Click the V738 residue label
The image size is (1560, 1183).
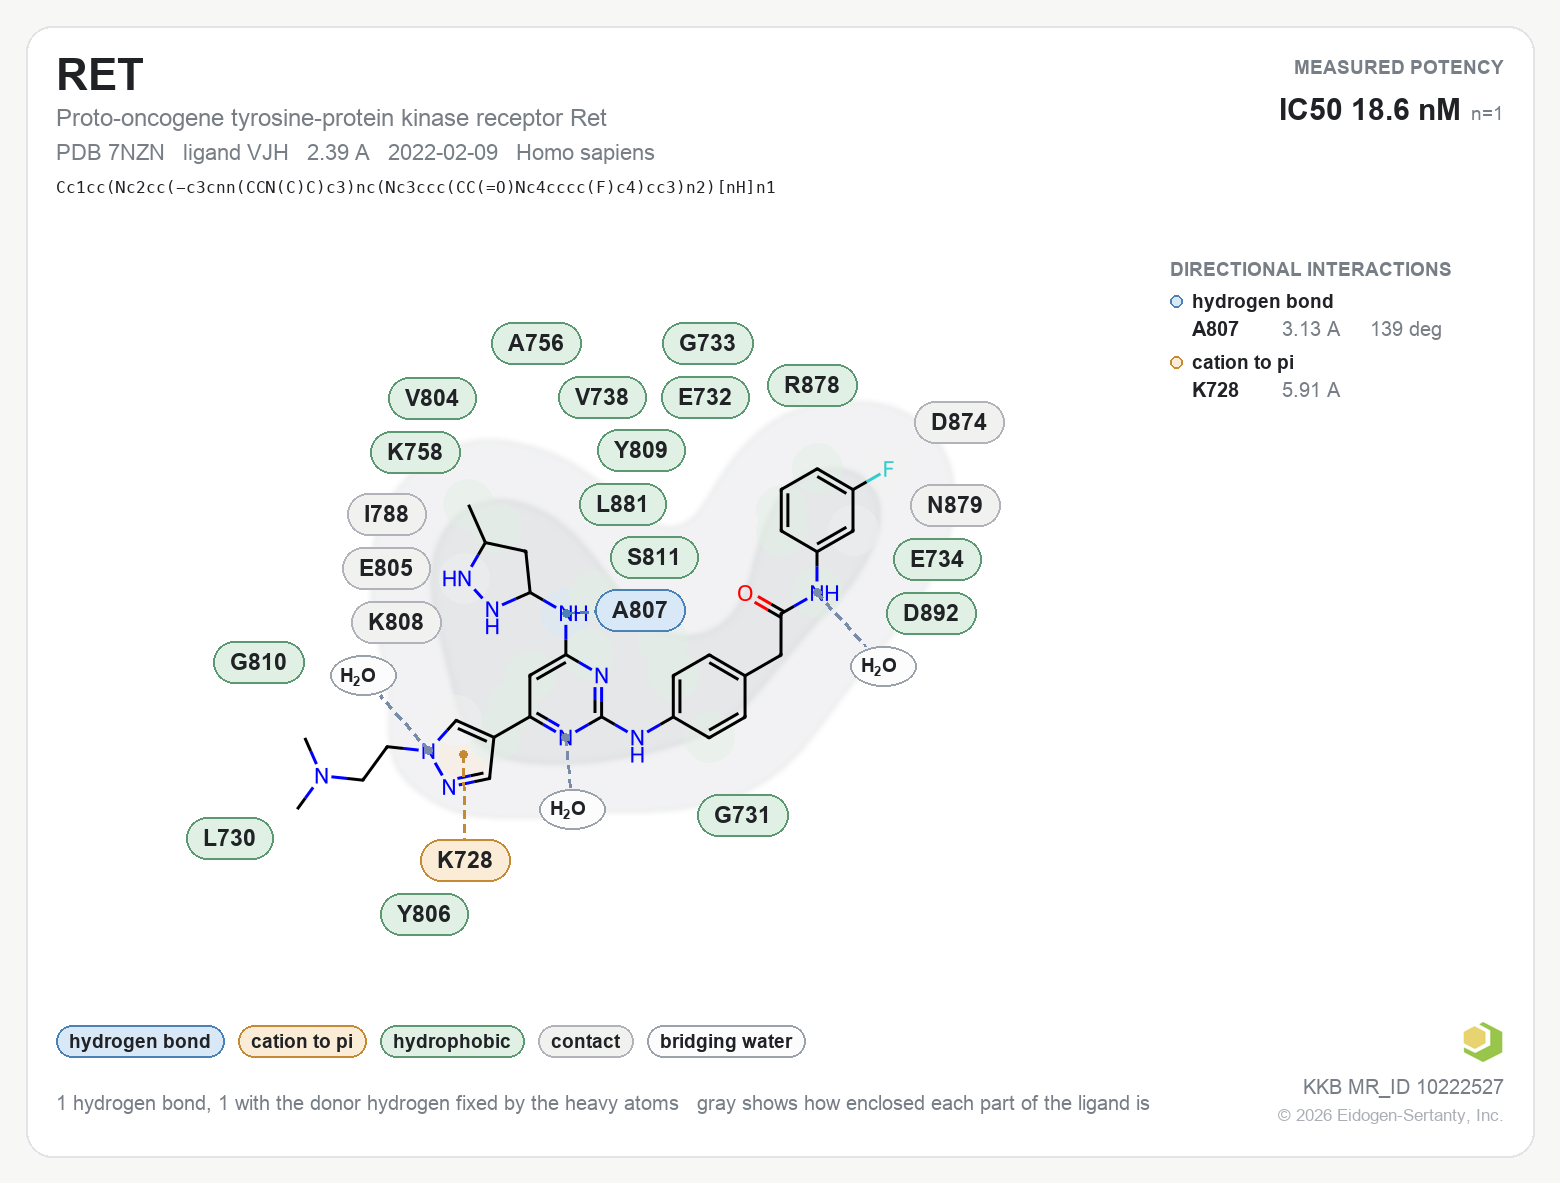tap(602, 397)
